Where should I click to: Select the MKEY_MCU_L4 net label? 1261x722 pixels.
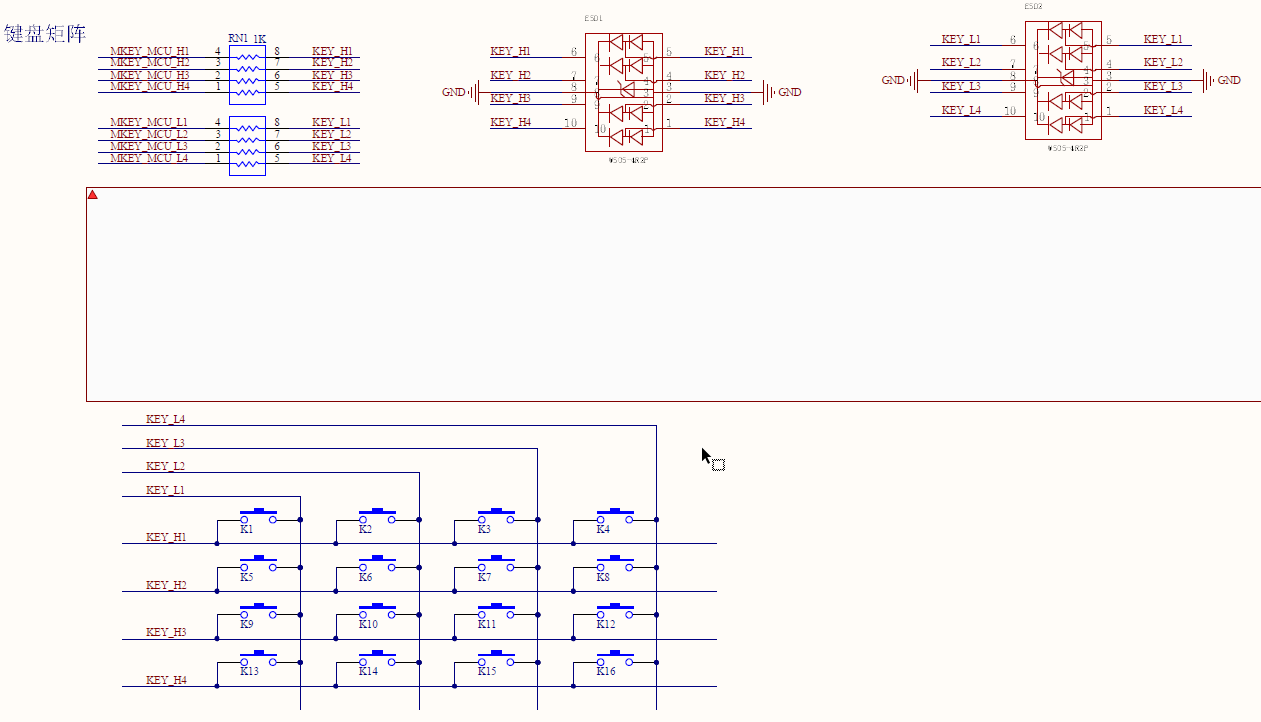click(149, 158)
